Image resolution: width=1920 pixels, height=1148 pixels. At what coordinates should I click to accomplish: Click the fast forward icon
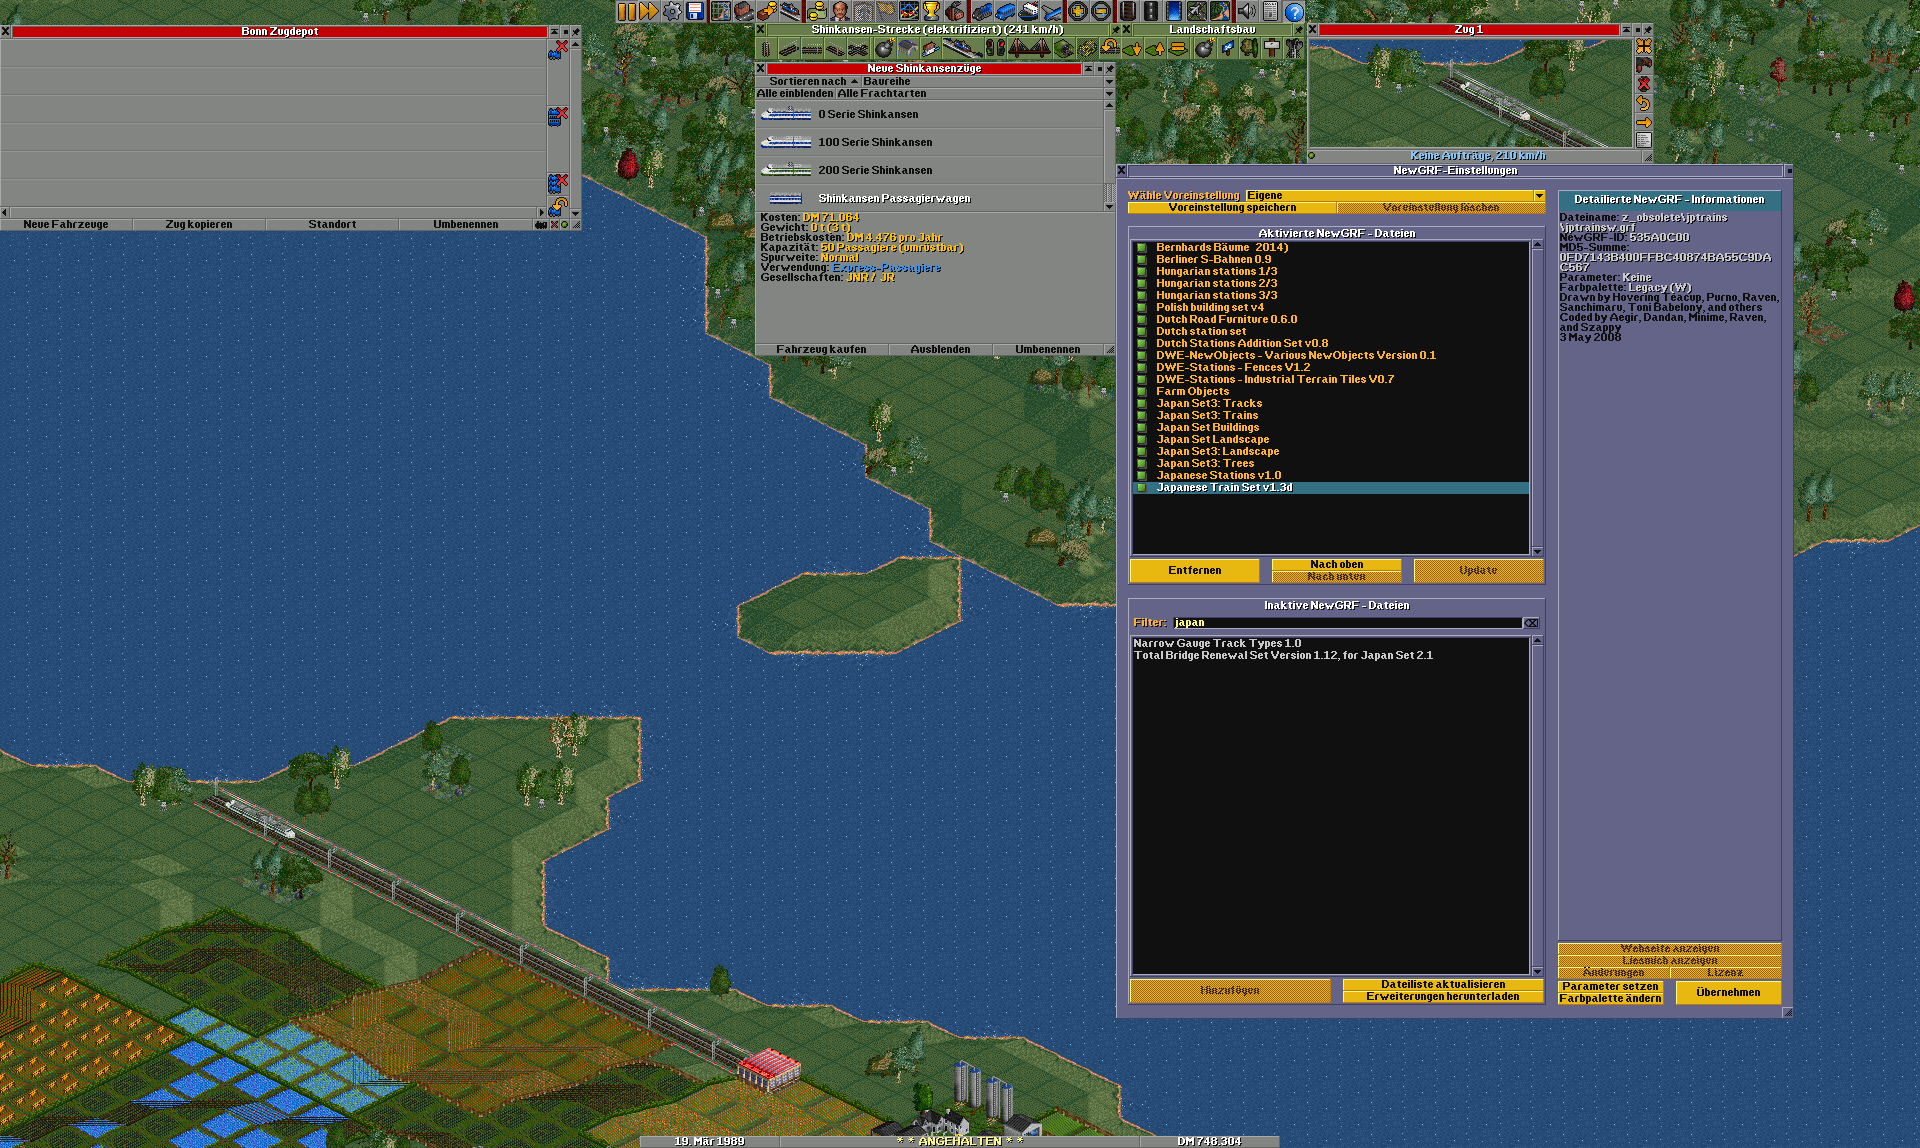648,11
